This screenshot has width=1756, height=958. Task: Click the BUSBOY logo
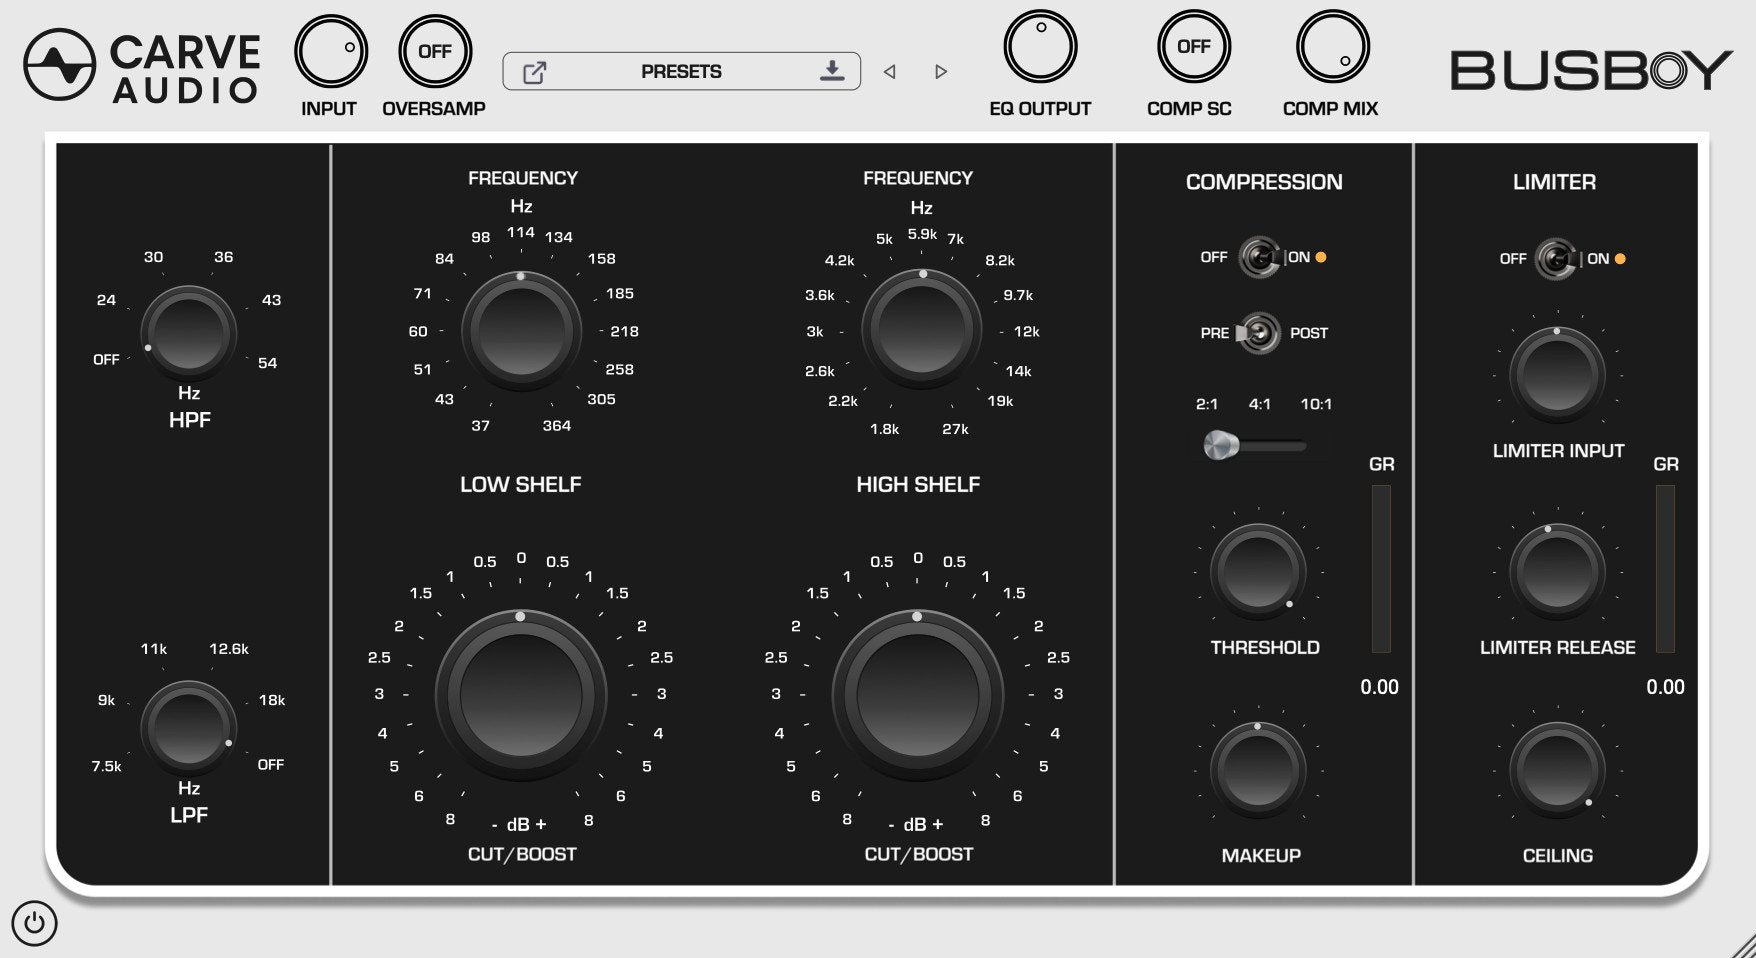point(1590,67)
